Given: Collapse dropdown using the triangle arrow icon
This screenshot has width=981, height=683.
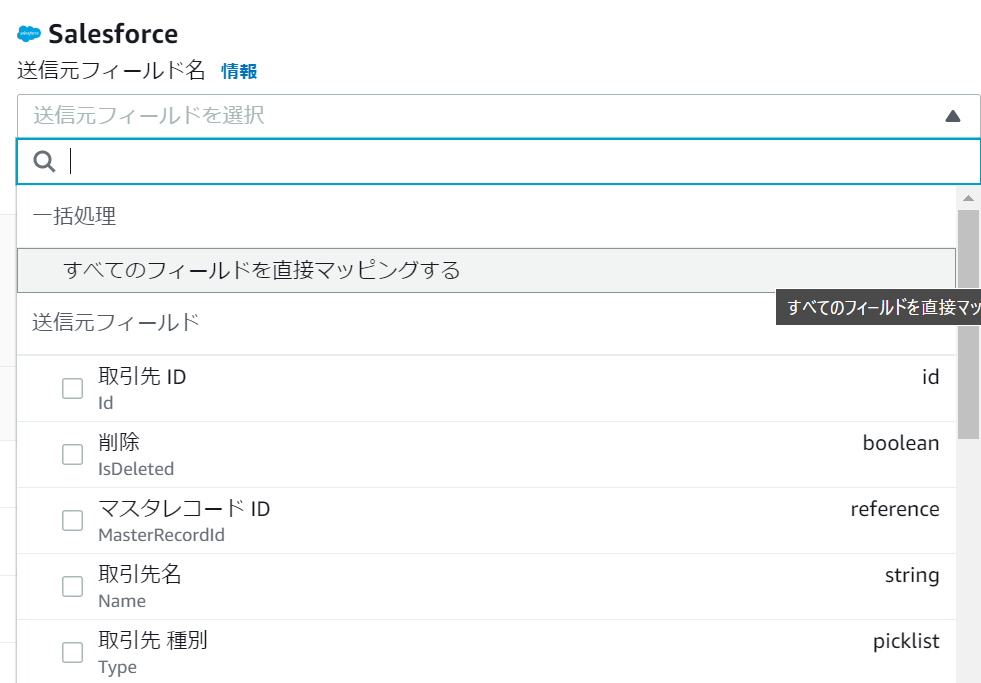Looking at the screenshot, I should click(x=952, y=116).
